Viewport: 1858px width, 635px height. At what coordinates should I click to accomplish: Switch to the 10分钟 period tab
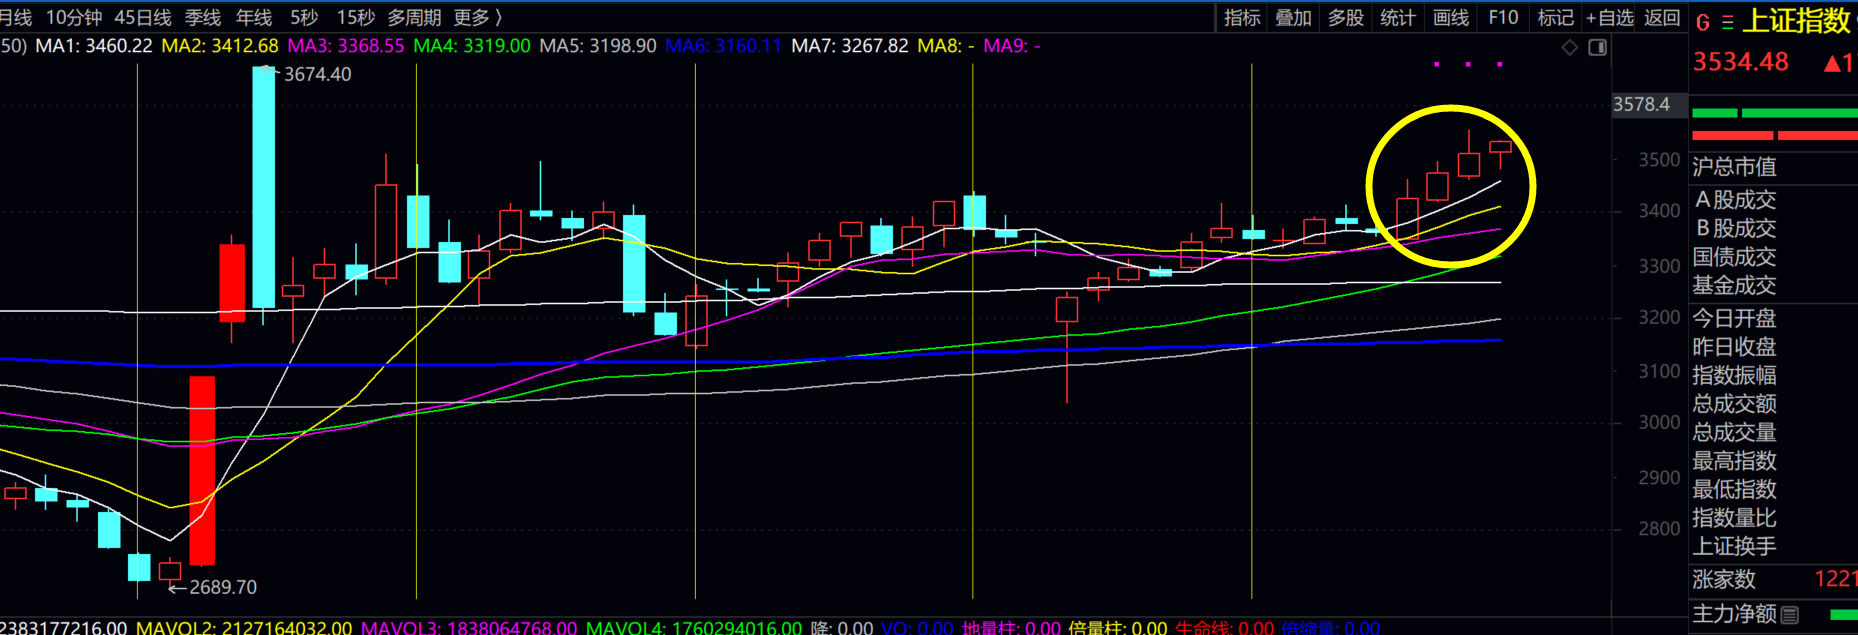[74, 17]
